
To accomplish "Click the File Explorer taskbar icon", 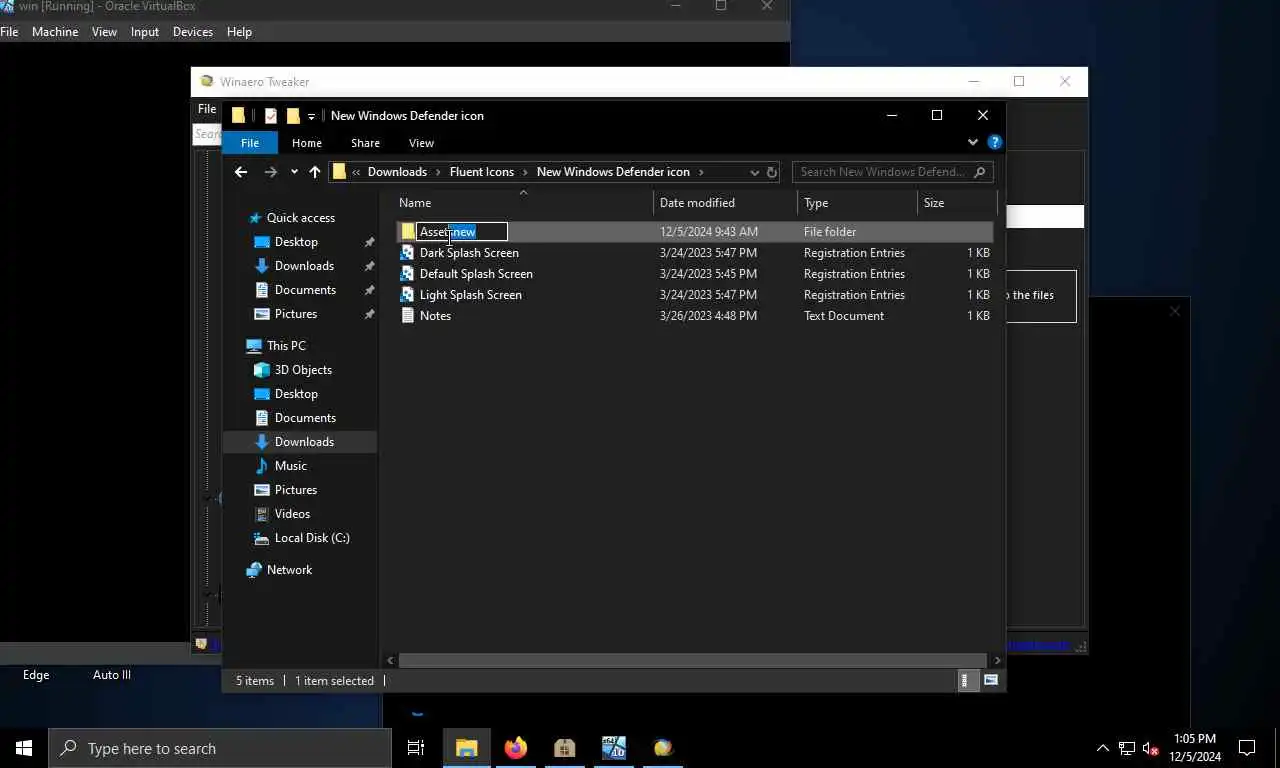I will pyautogui.click(x=467, y=748).
